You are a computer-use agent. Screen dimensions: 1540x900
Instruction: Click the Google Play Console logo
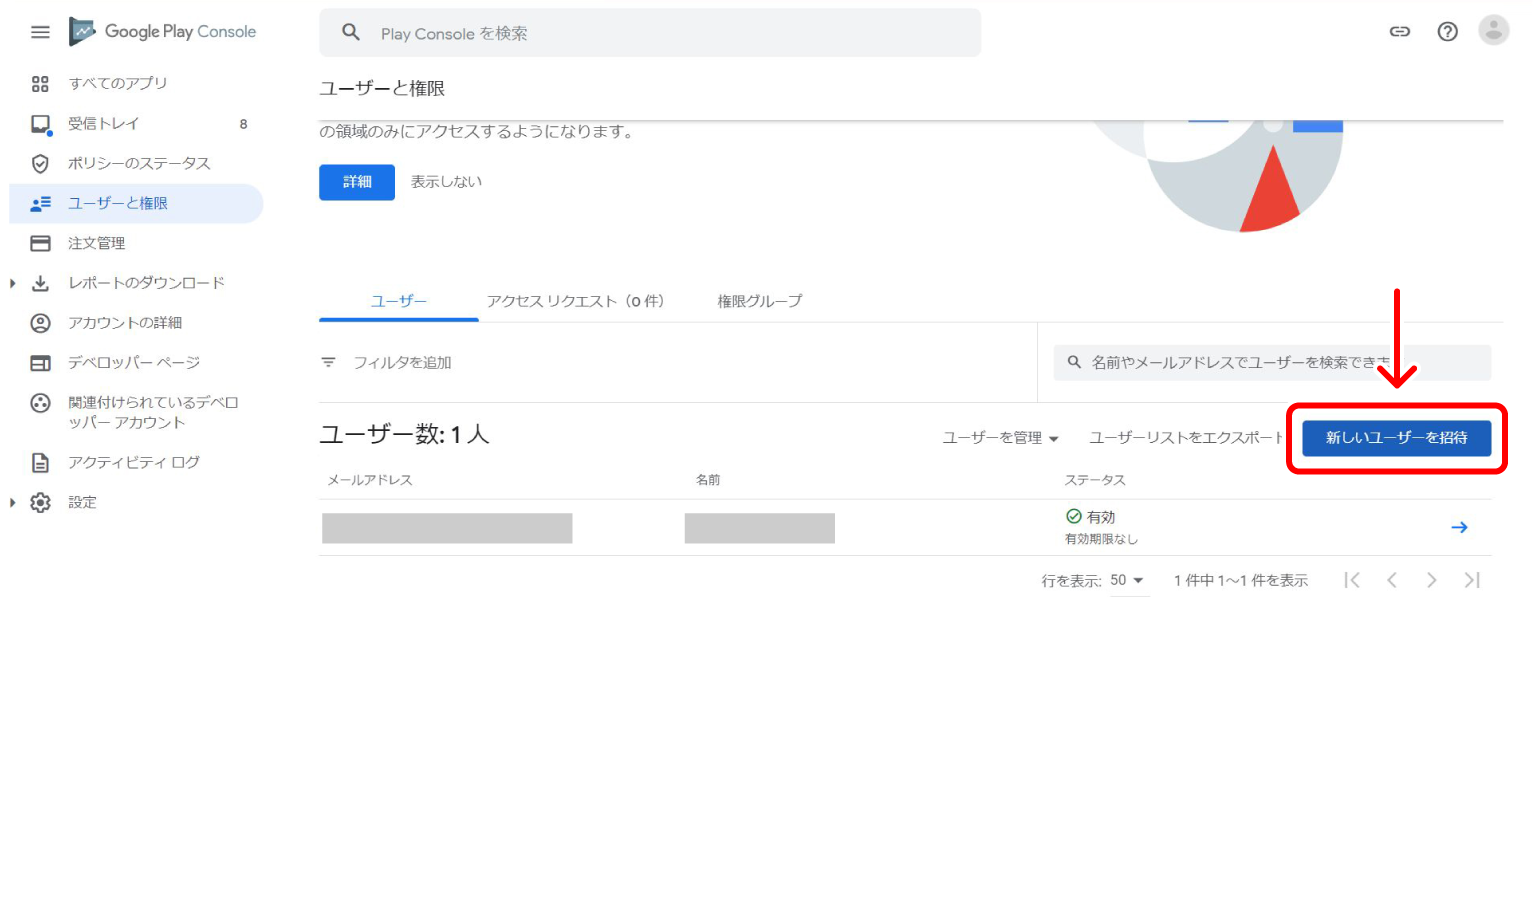point(163,32)
